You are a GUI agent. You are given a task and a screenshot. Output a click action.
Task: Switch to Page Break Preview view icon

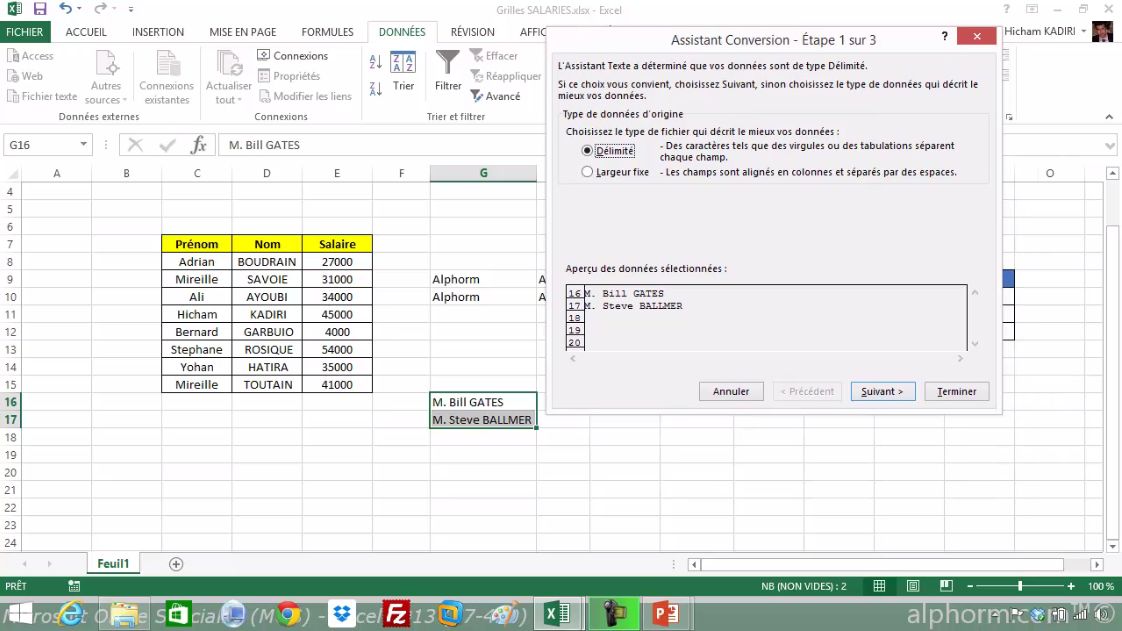click(945, 585)
